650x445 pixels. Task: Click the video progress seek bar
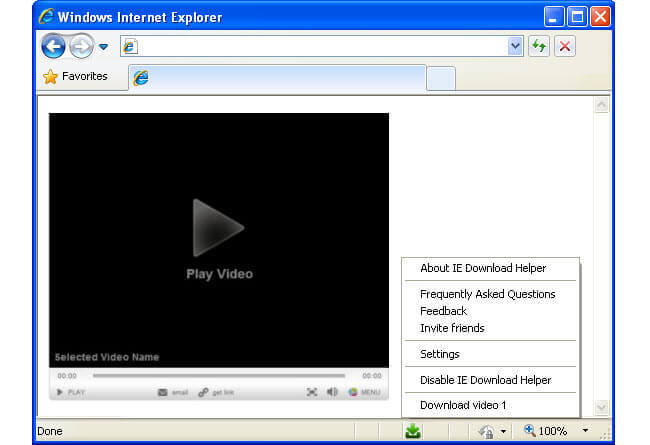tap(218, 376)
